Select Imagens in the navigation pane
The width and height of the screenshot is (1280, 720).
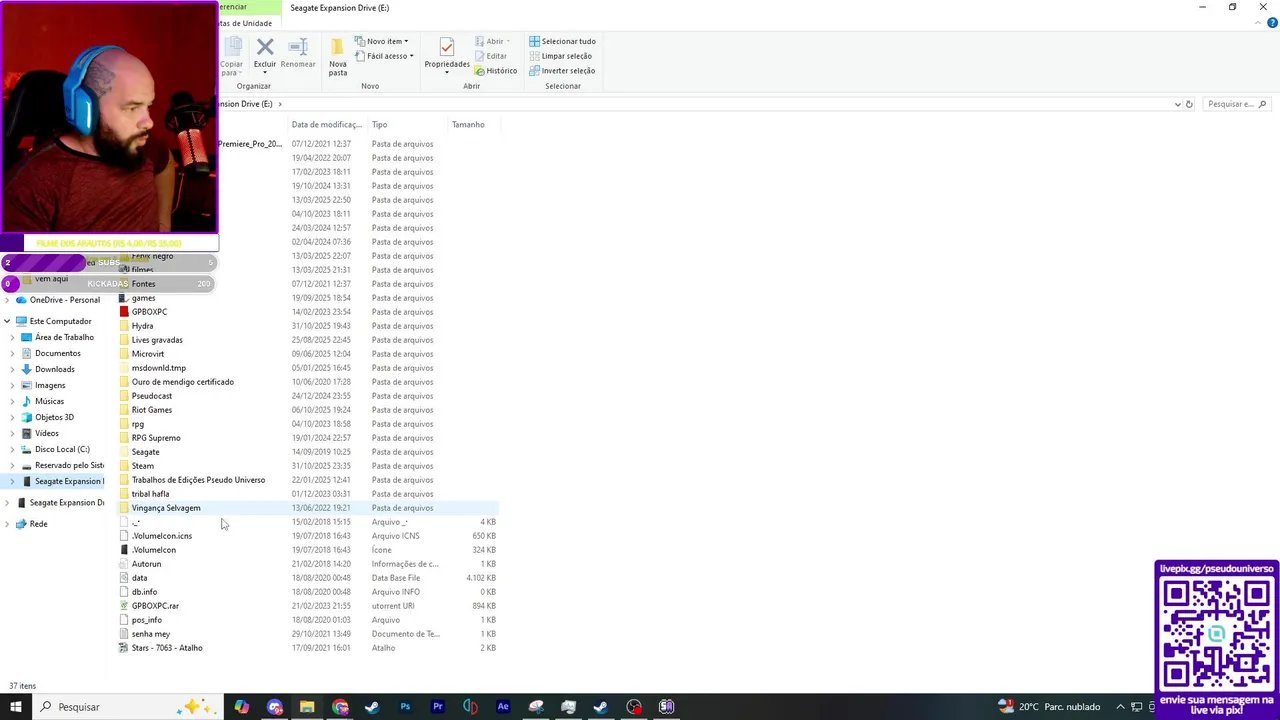pos(50,385)
